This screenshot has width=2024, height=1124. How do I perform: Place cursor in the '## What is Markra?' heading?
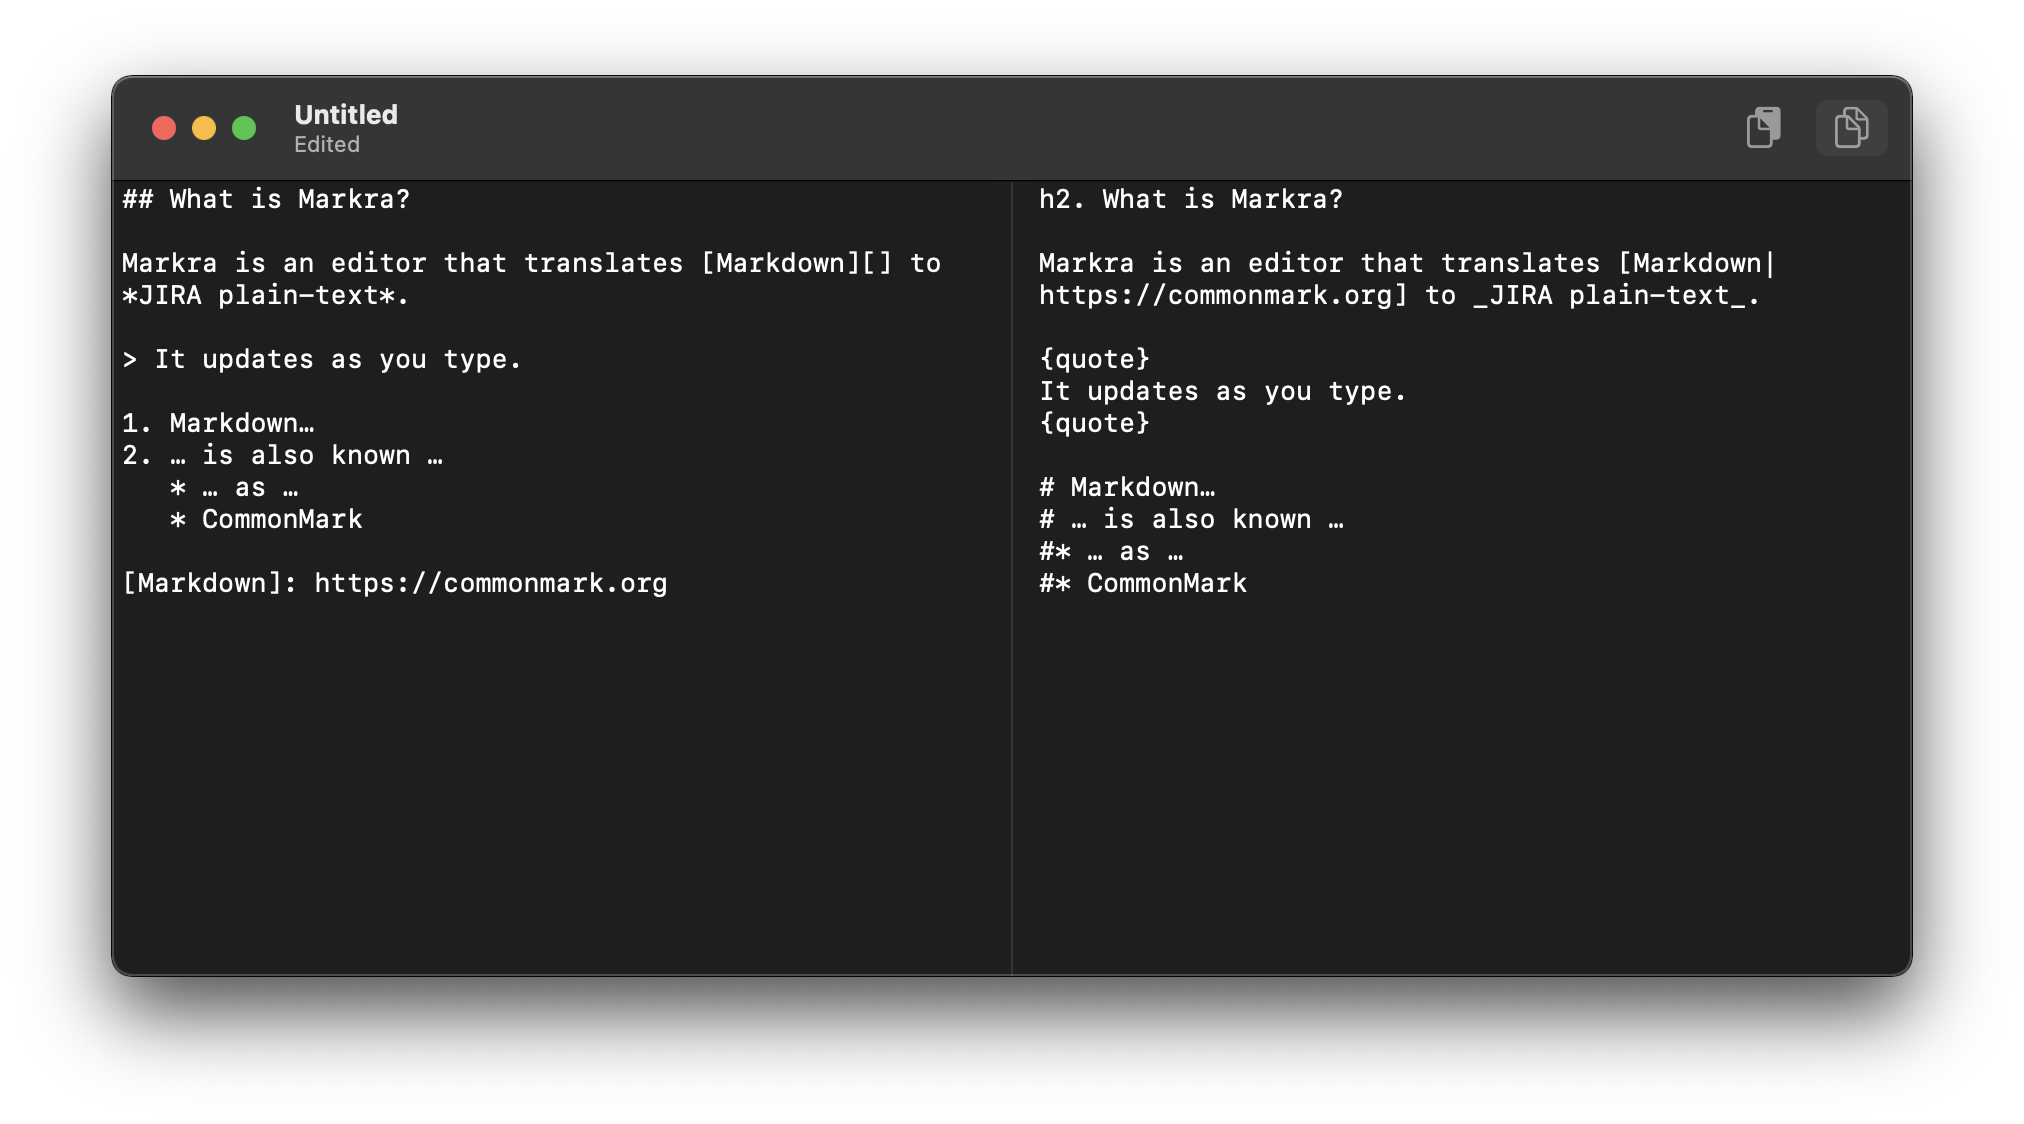[266, 199]
